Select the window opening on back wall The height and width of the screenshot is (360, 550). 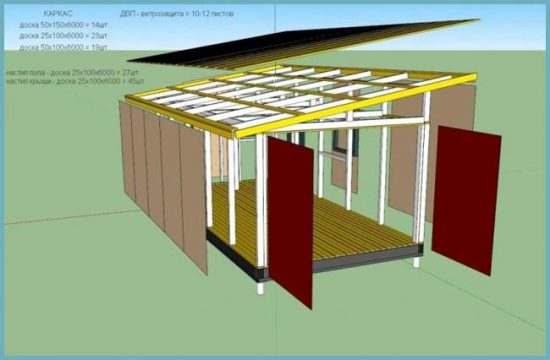click(x=346, y=144)
